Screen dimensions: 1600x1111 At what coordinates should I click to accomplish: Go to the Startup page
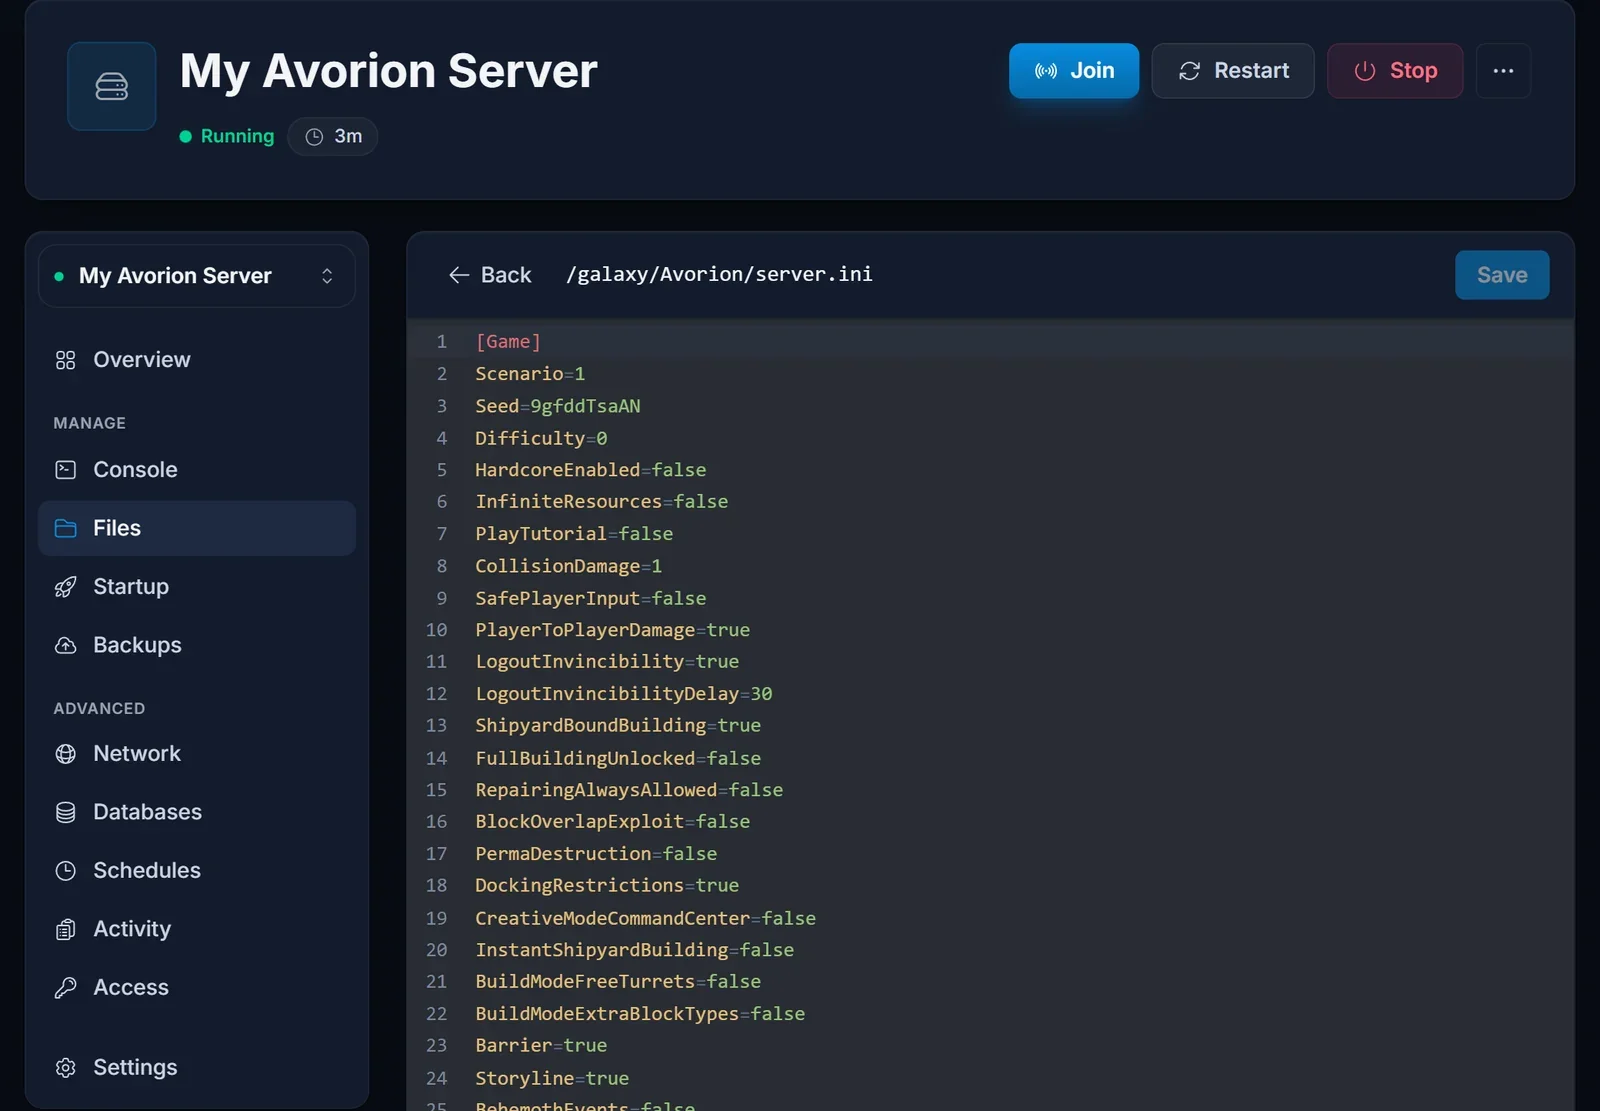point(197,587)
